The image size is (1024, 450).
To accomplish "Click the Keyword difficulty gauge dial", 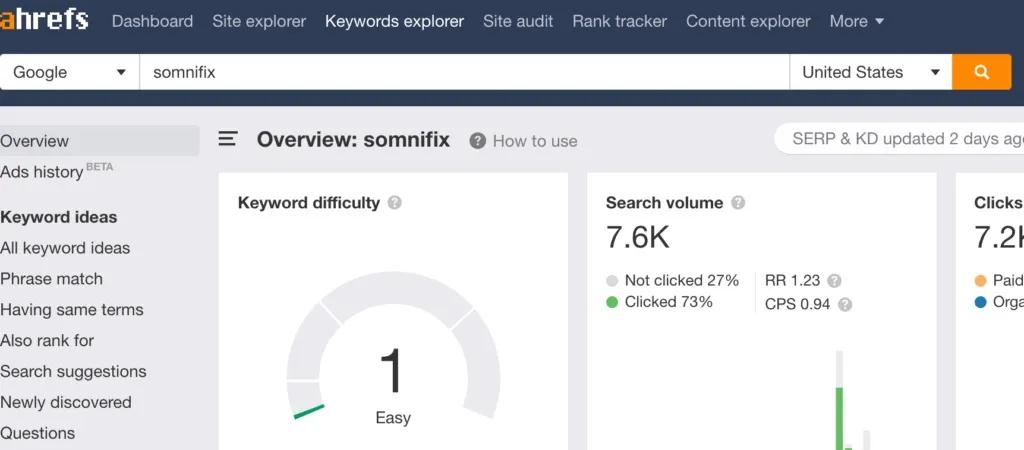I will point(393,346).
